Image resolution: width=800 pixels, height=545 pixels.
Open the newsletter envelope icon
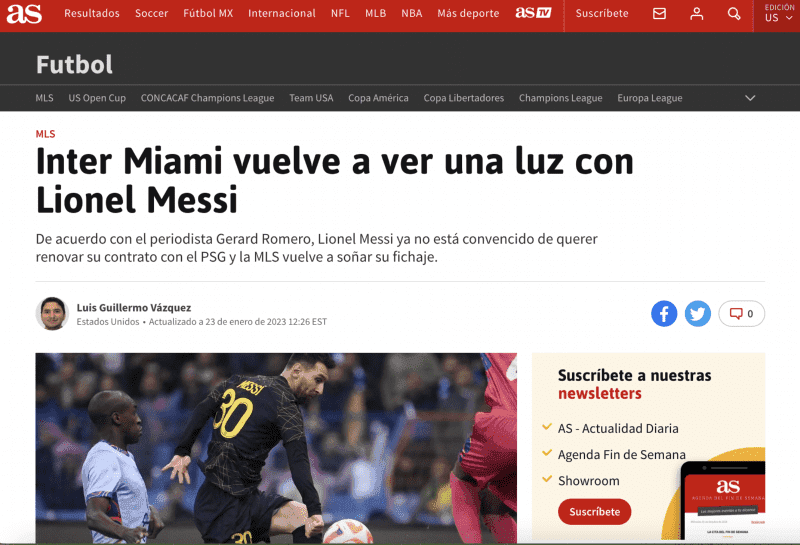click(659, 14)
